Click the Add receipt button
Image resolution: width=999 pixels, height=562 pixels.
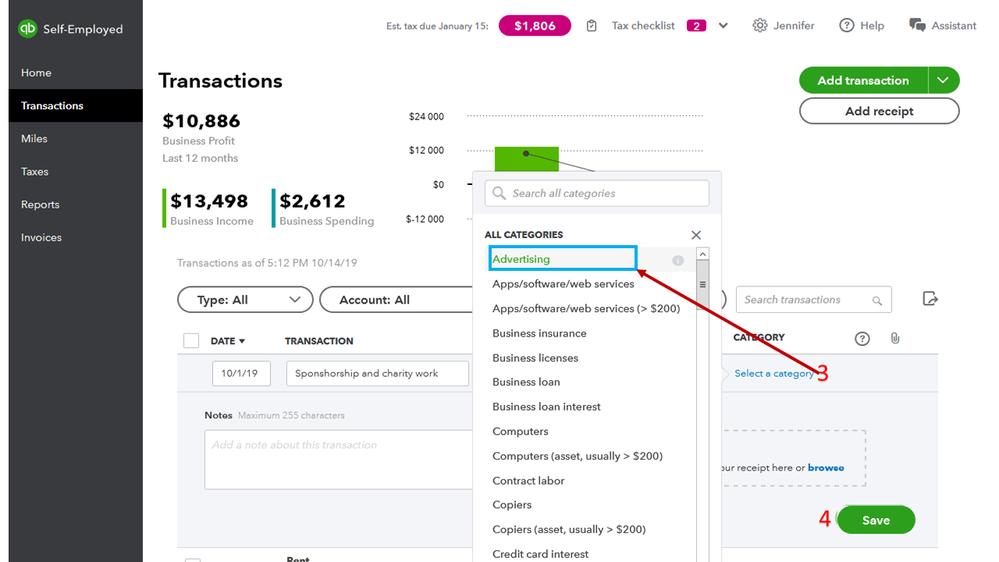point(879,111)
